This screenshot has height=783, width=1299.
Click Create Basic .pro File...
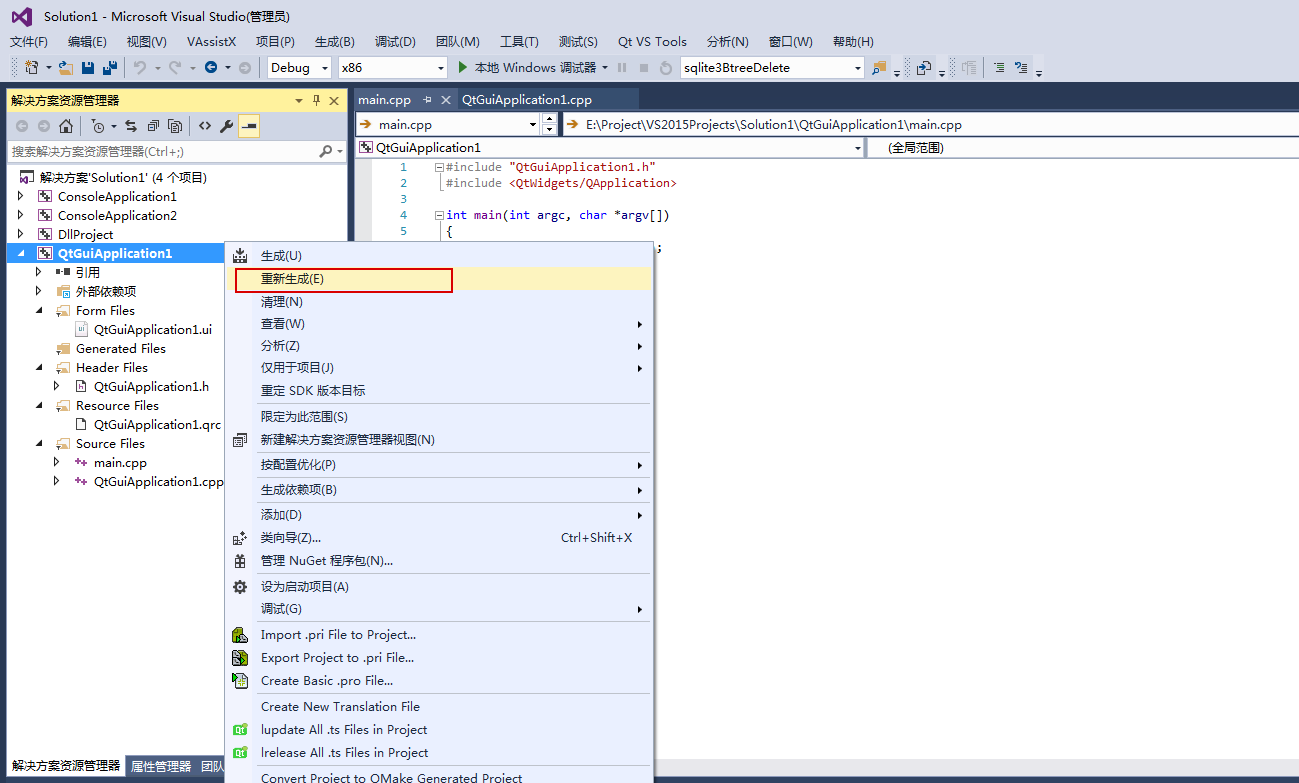pyautogui.click(x=440, y=681)
